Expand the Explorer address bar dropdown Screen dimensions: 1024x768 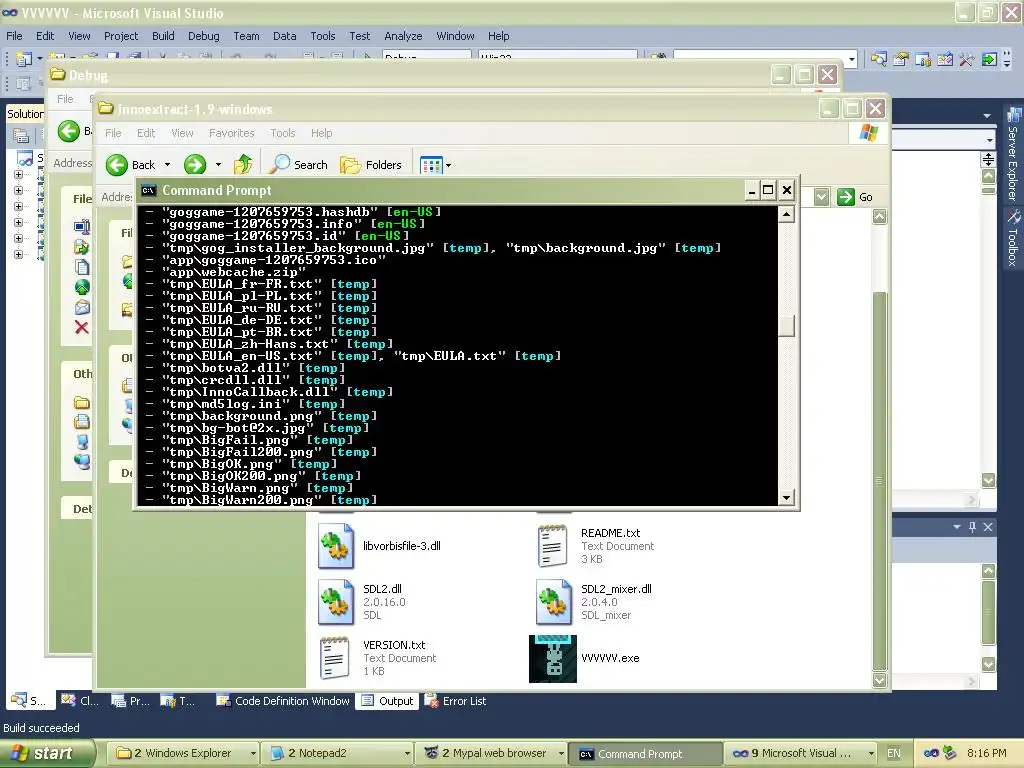pos(822,197)
